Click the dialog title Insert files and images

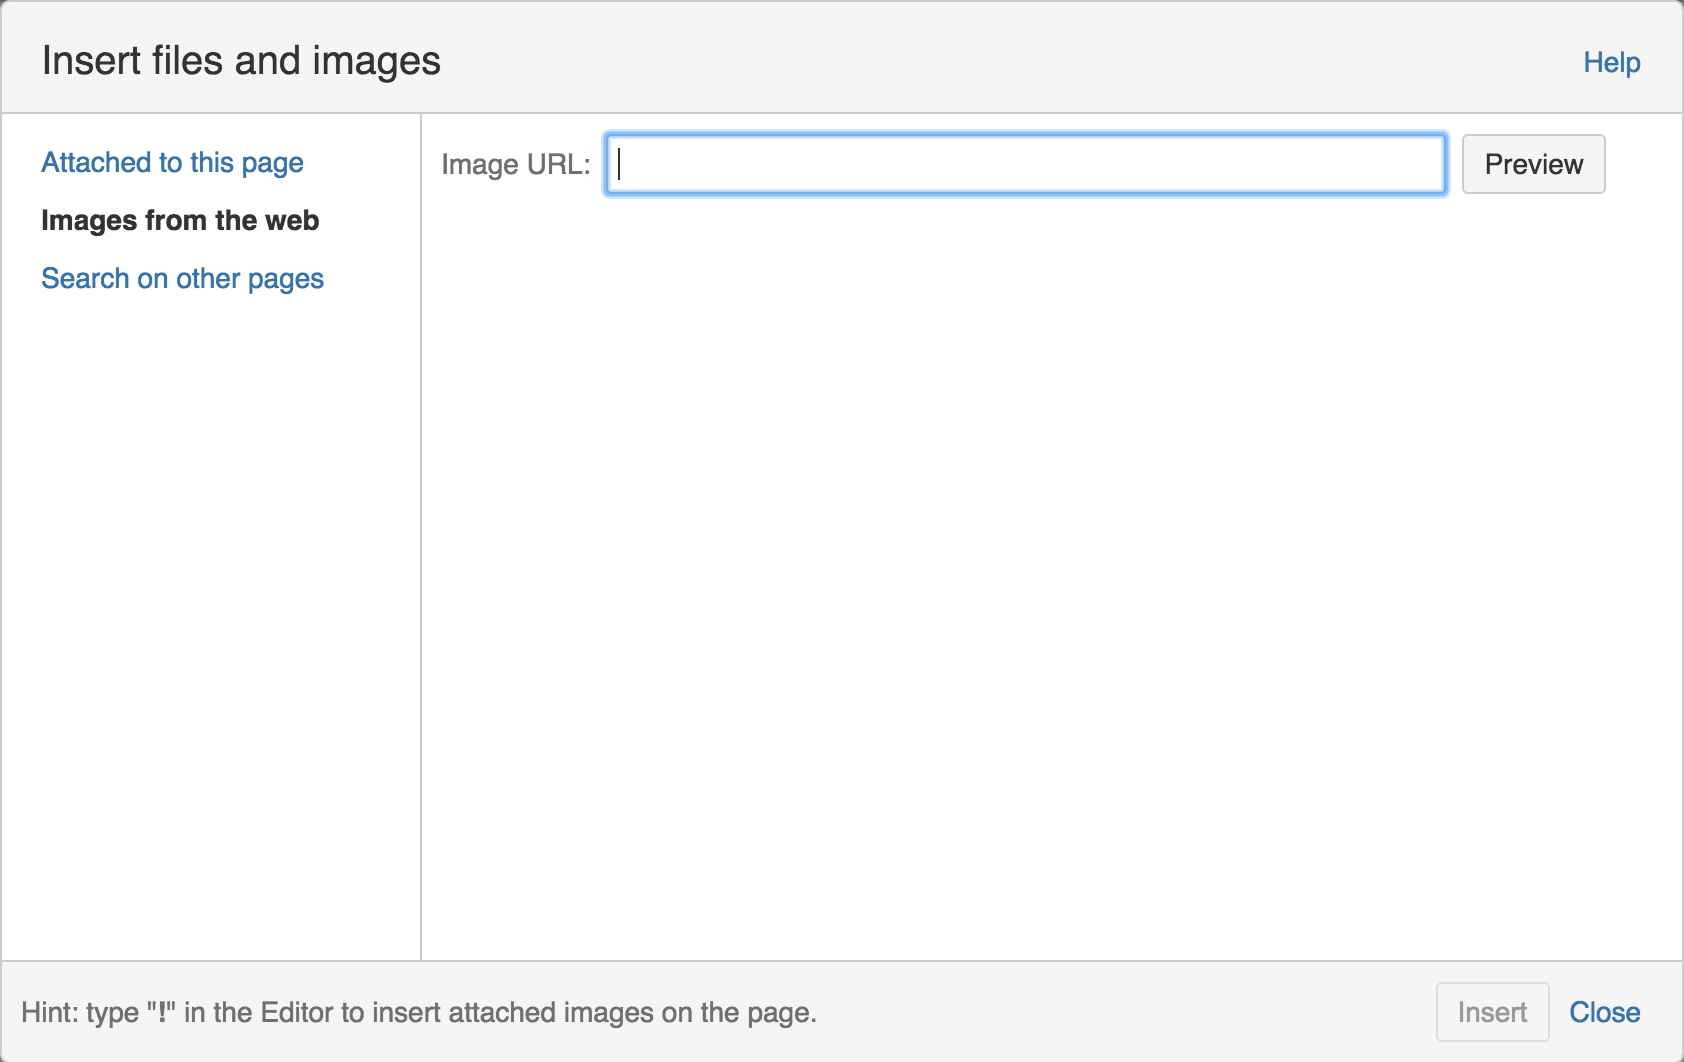click(241, 61)
